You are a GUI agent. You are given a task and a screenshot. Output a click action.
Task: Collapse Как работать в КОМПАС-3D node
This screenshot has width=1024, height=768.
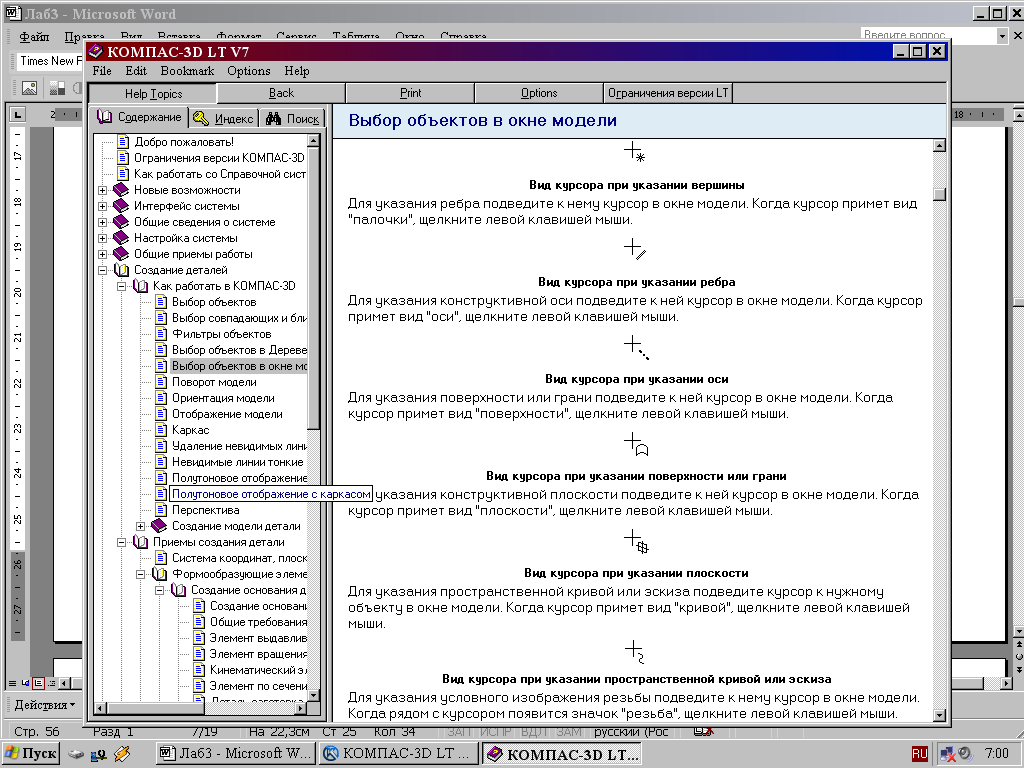pyautogui.click(x=121, y=286)
